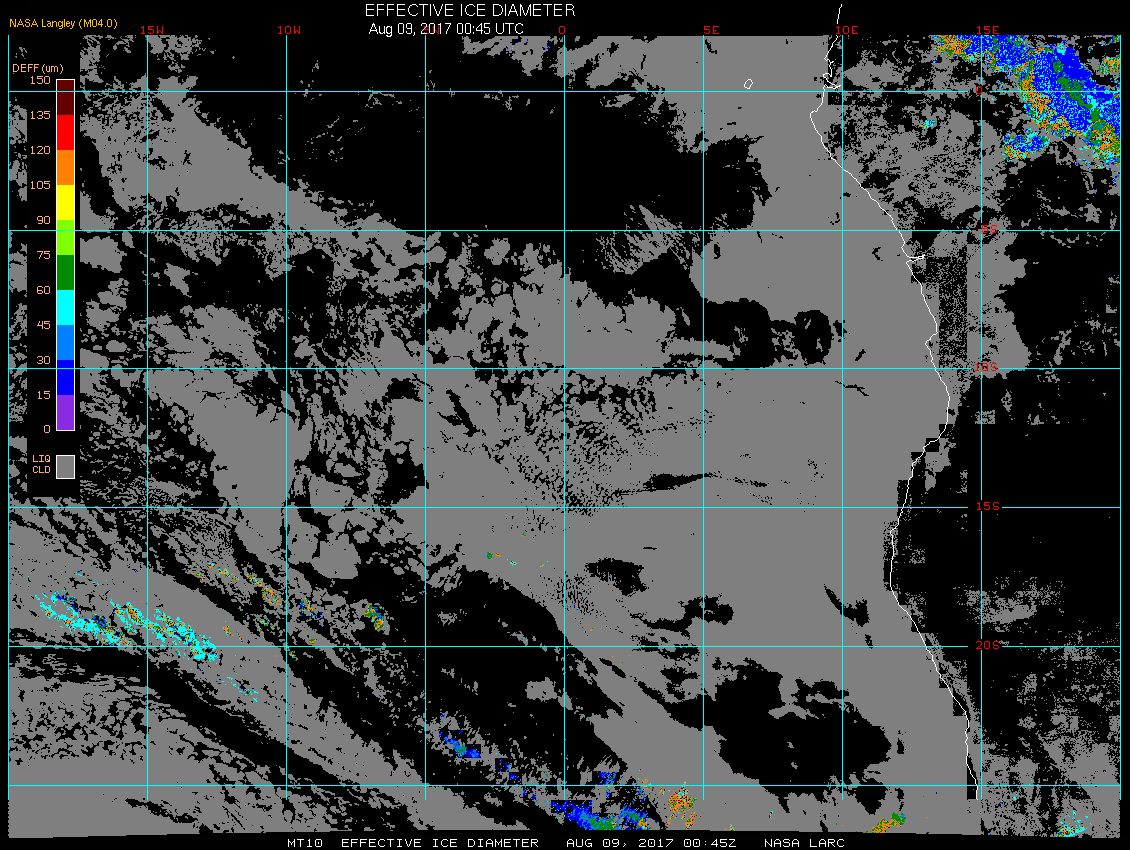Click the '75' colorbar value

43,255
